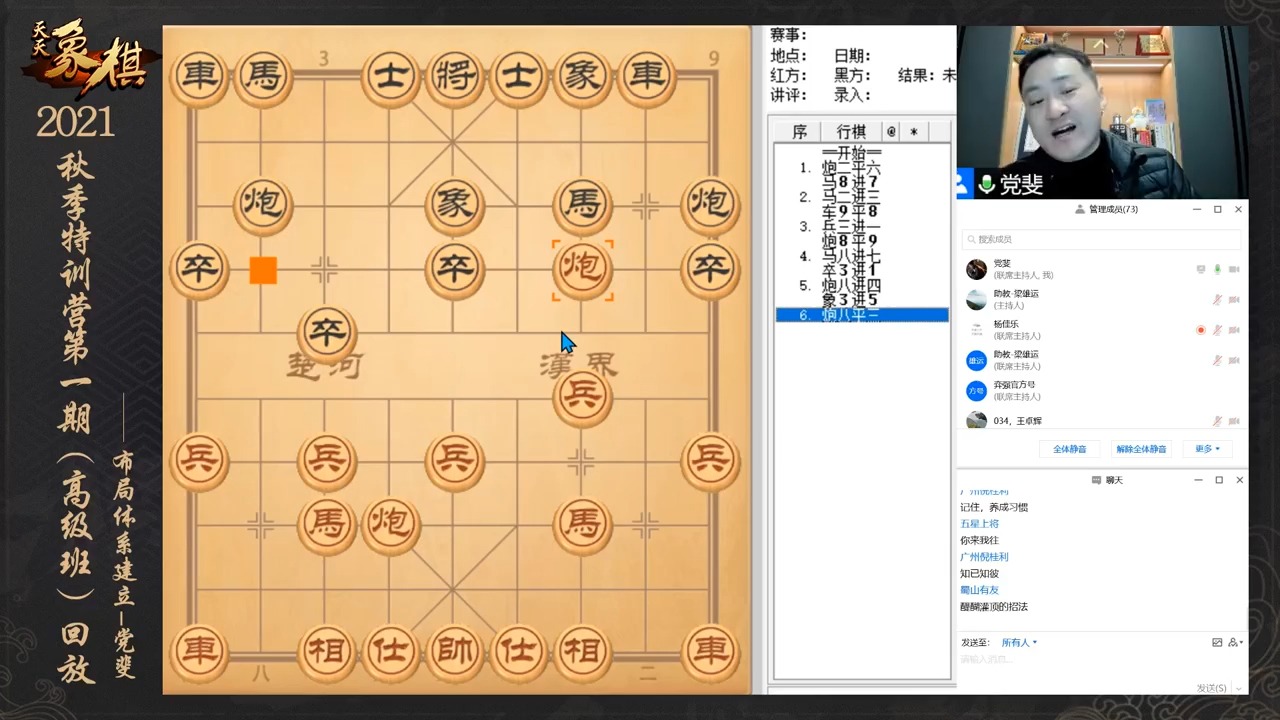
Task: Click the red recording indicator beside 杨佳乐
Action: [x=1201, y=329]
